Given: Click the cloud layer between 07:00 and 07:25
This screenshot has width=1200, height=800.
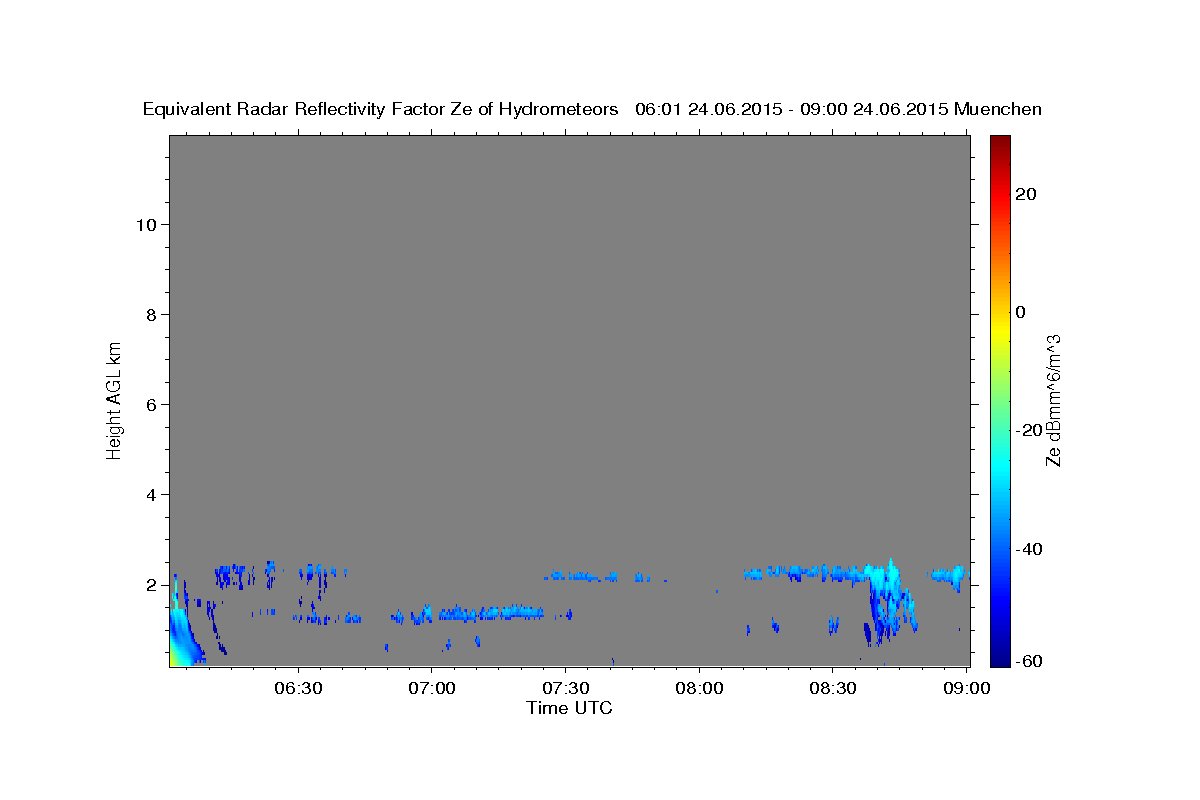Looking at the screenshot, I should pos(490,612).
